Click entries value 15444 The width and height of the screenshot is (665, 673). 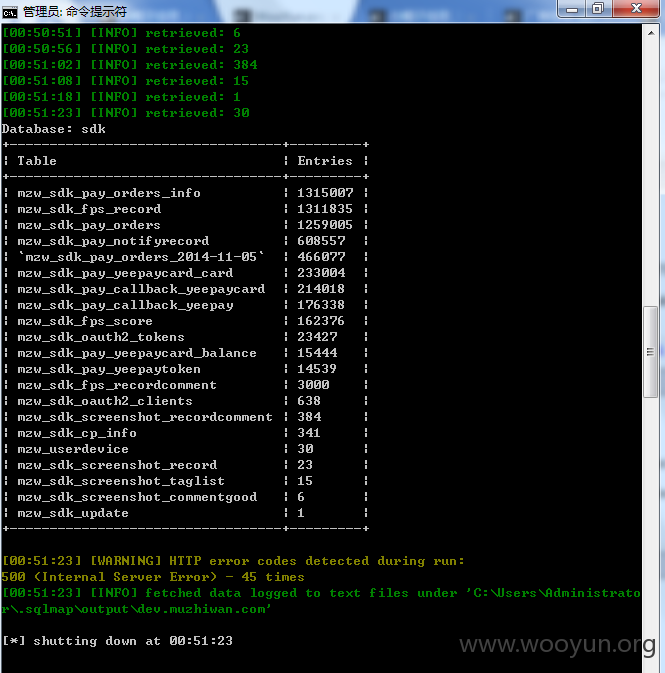point(317,353)
